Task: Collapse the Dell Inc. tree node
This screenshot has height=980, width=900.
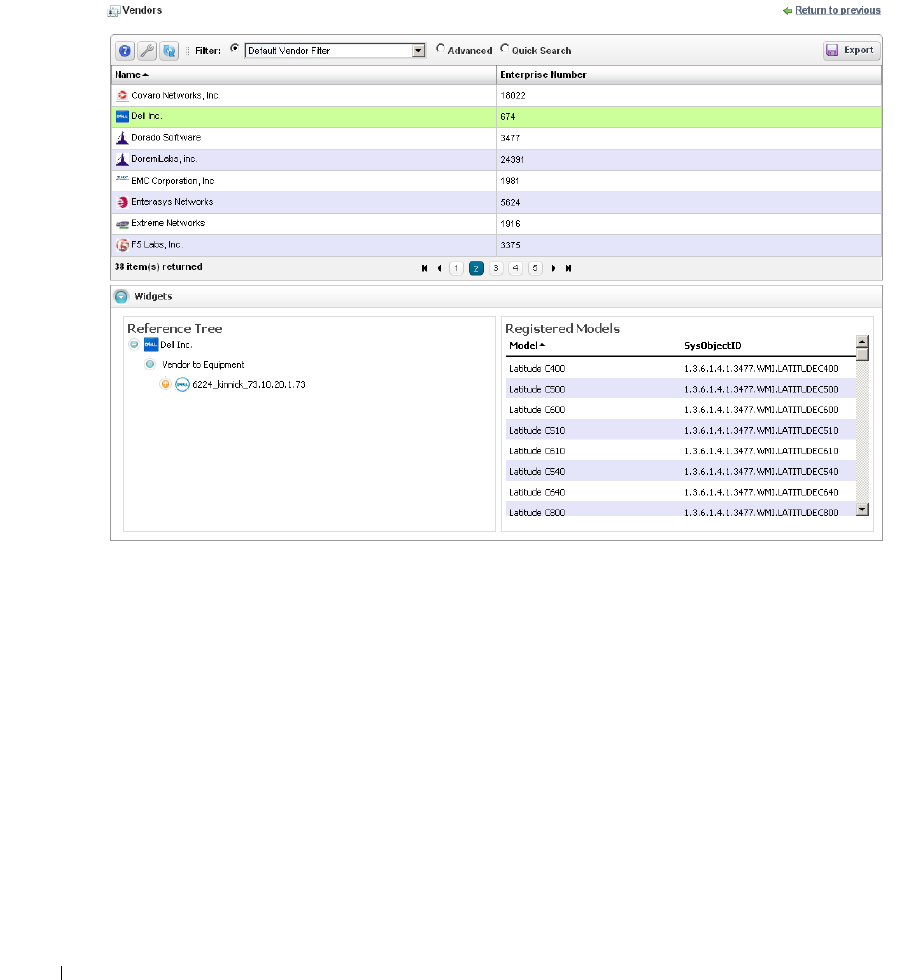Action: pyautogui.click(x=134, y=344)
